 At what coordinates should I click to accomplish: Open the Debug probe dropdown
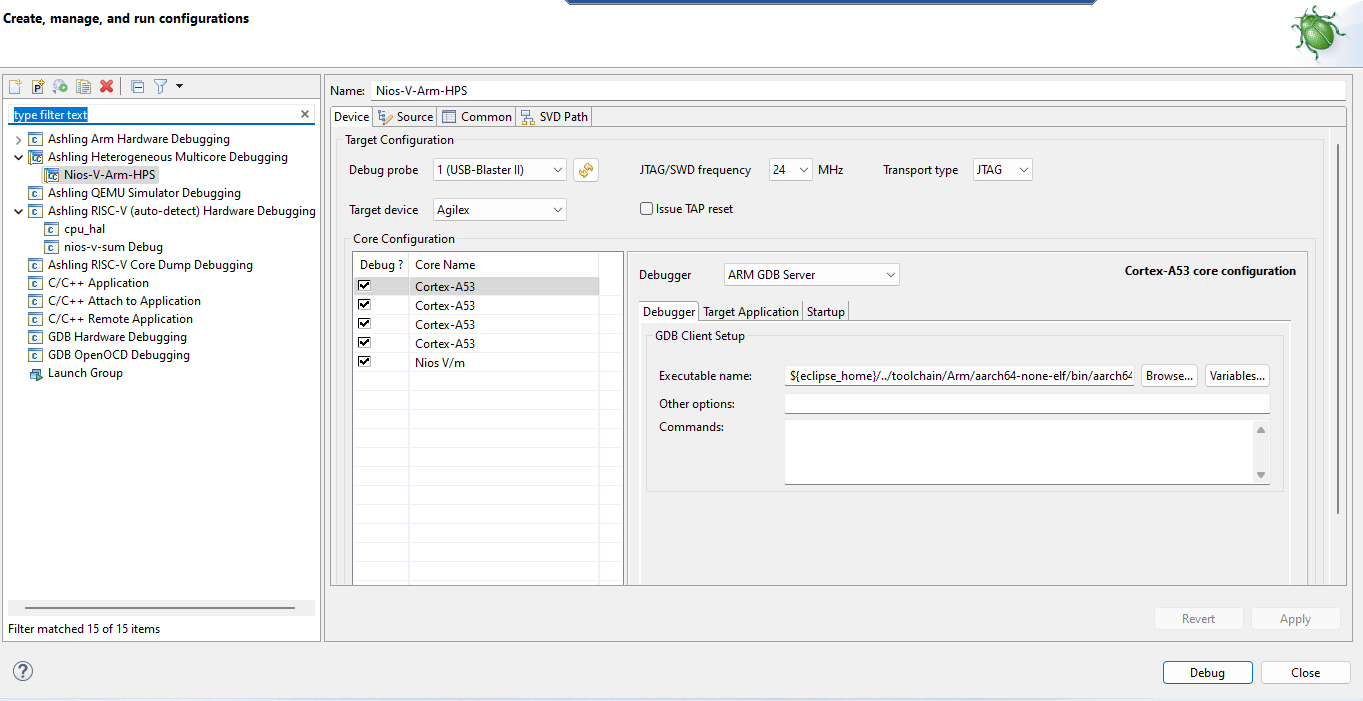(500, 170)
